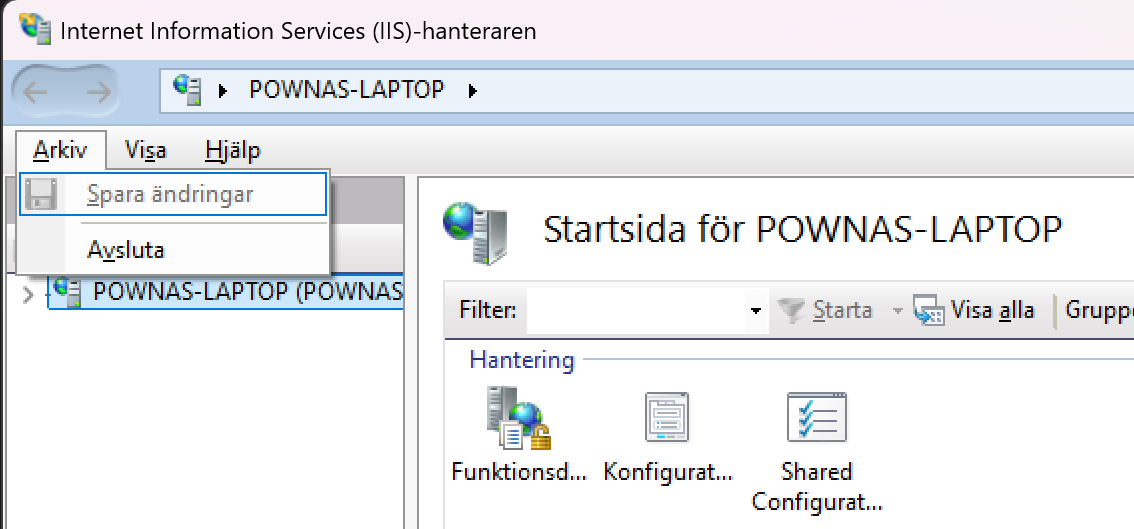This screenshot has width=1134, height=529.
Task: Click POWNAS-LAPTOP in the address breadcrumb
Action: (346, 90)
